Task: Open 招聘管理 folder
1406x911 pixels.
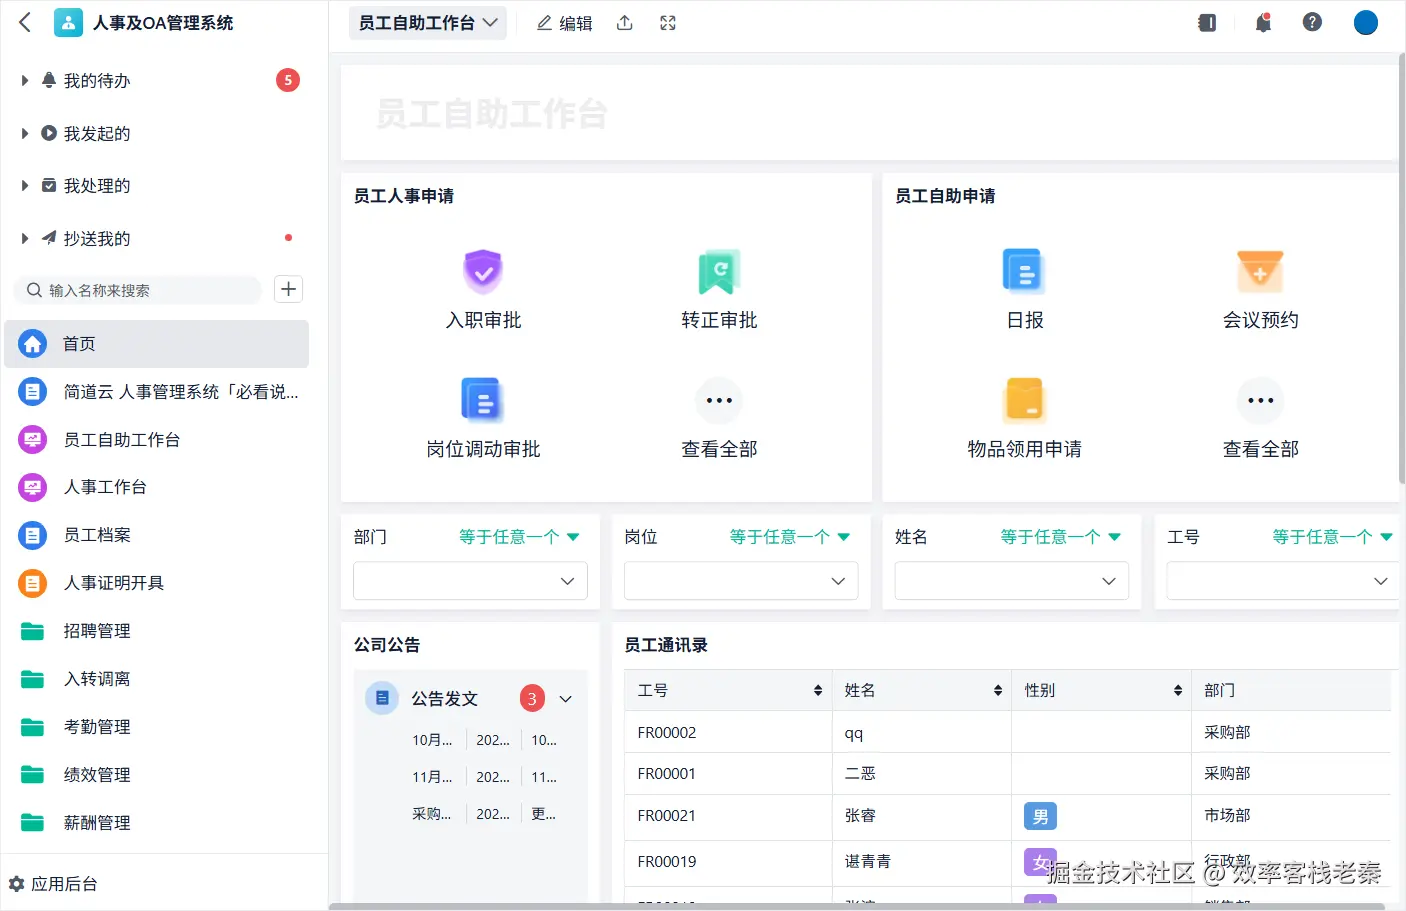Action: pos(157,631)
